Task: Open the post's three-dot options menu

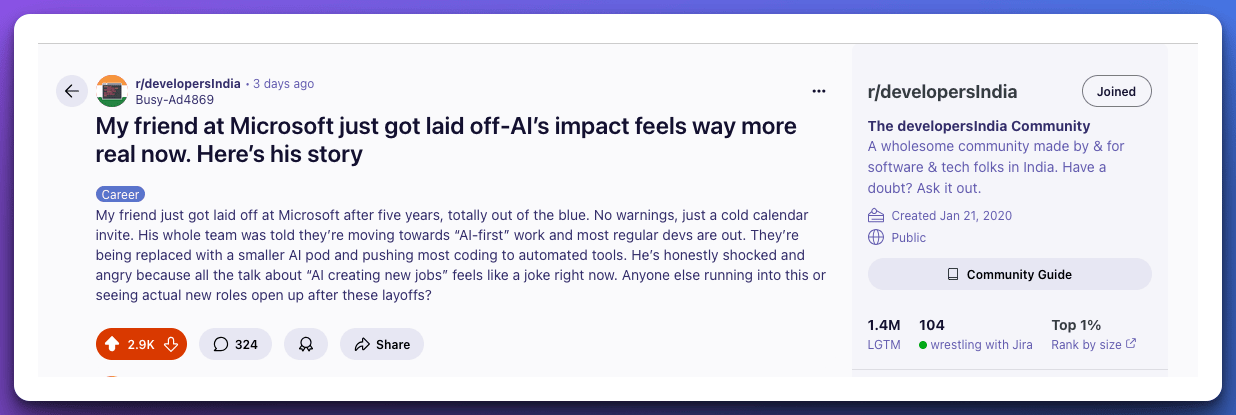Action: (x=819, y=91)
